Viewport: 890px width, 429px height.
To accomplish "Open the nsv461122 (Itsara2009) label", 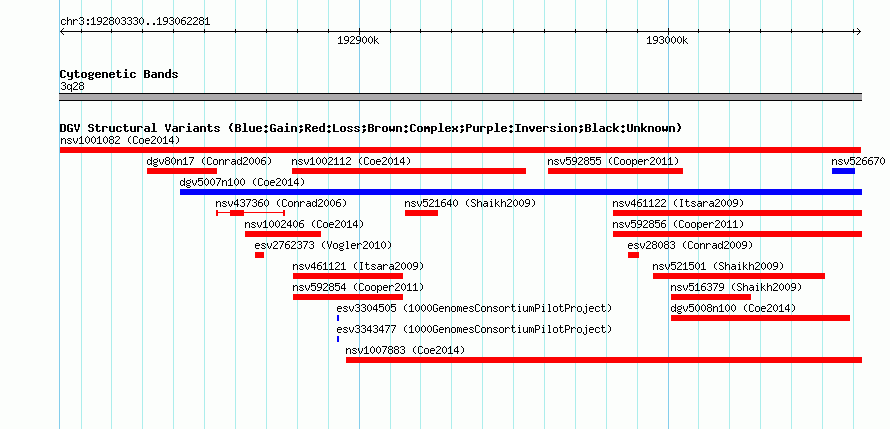I will 678,203.
